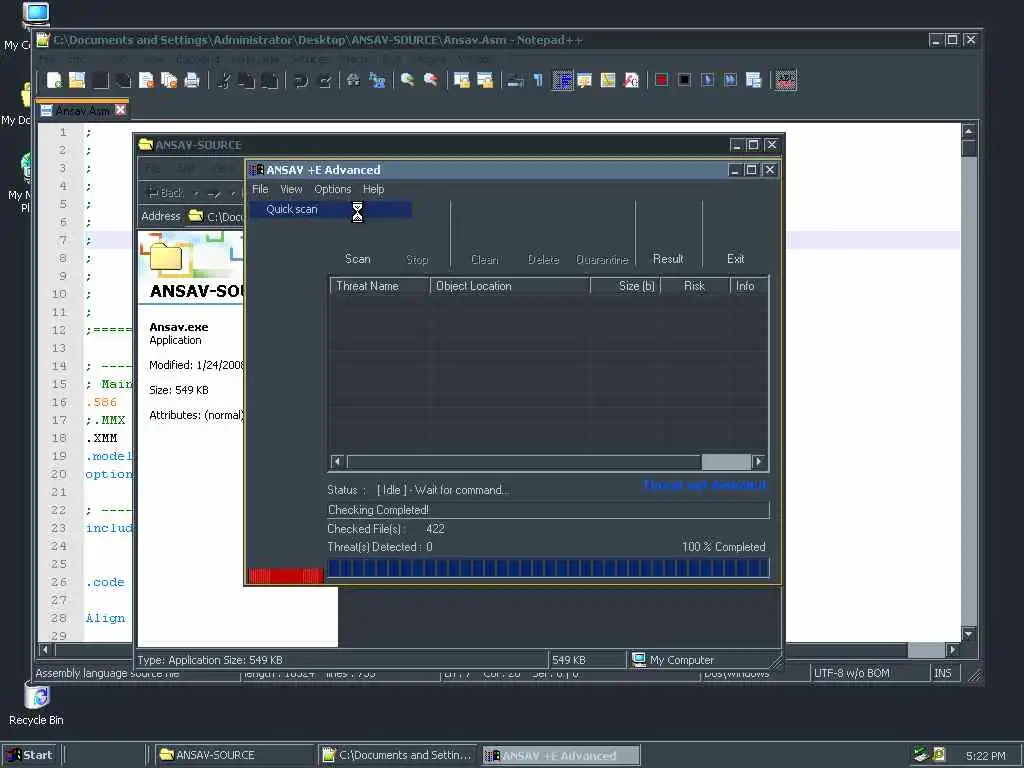Click Notepad++ vertical scrollbar down arrow
The height and width of the screenshot is (768, 1024).
pos(969,633)
